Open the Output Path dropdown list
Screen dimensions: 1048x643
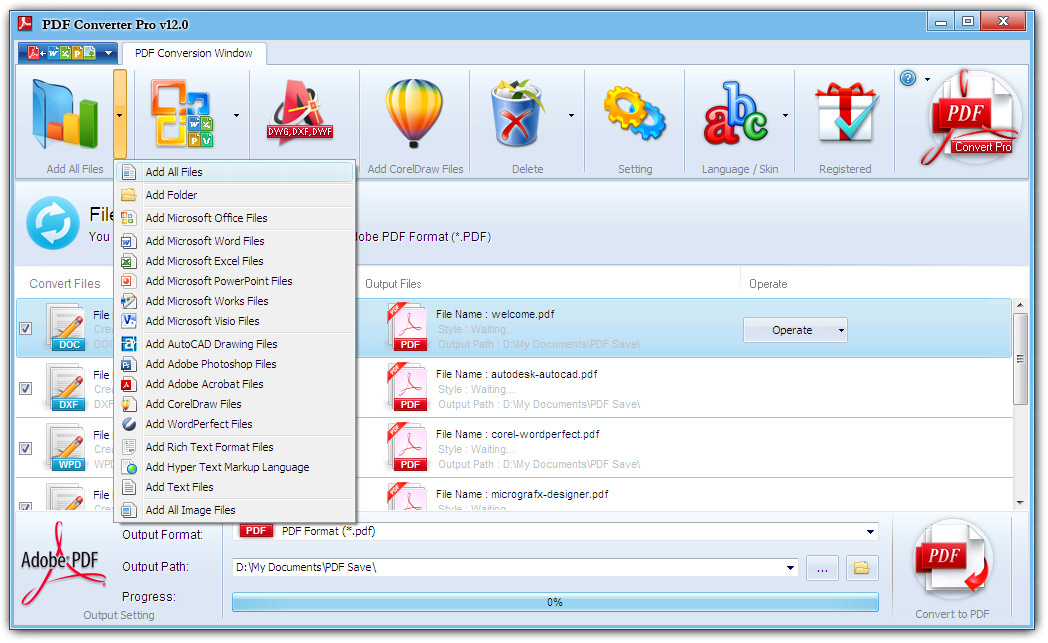tap(791, 568)
